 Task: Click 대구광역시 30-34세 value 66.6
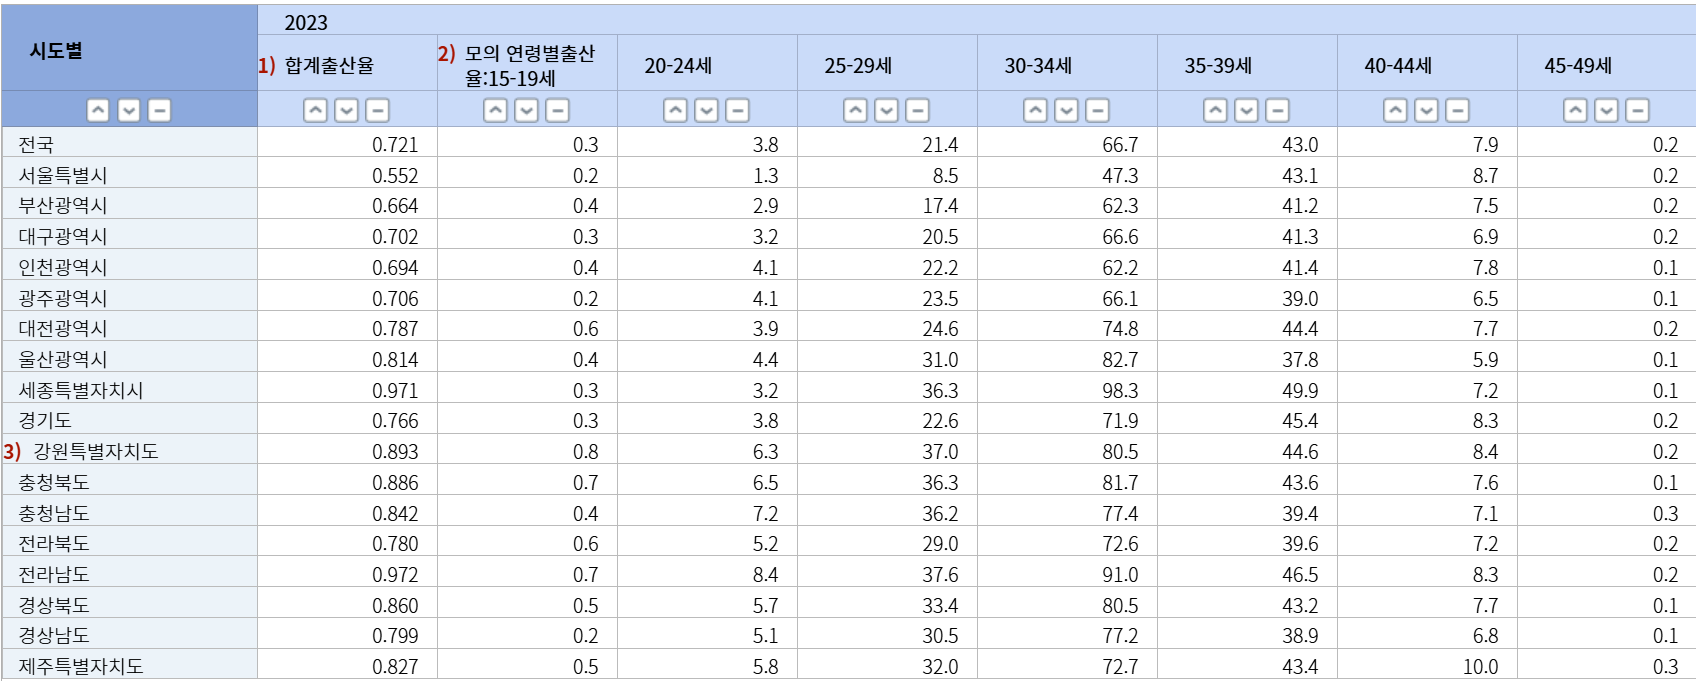1120,236
